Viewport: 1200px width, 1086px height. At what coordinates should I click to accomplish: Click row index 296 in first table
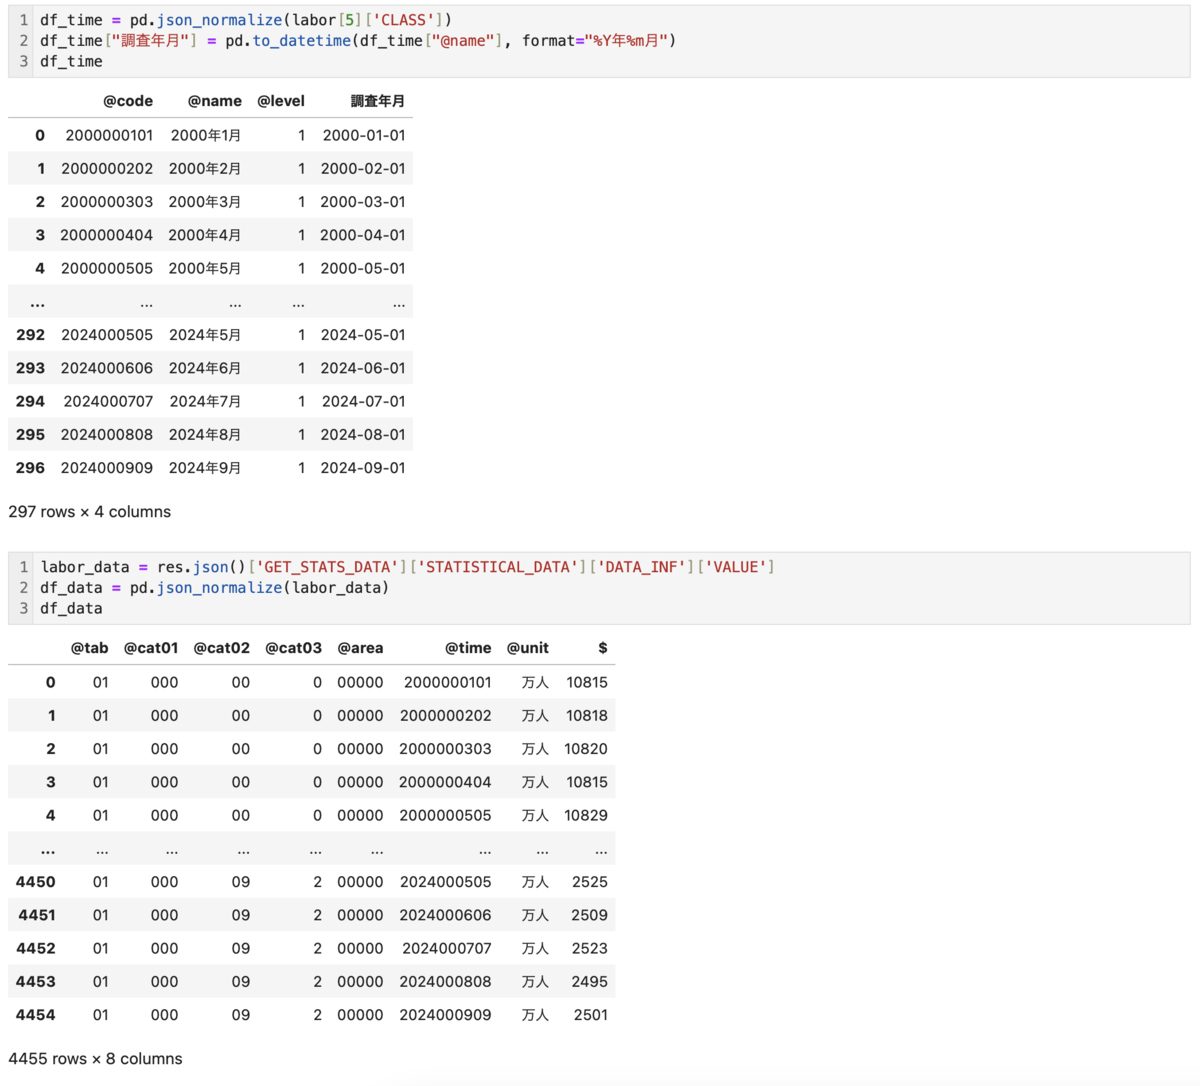tap(30, 468)
